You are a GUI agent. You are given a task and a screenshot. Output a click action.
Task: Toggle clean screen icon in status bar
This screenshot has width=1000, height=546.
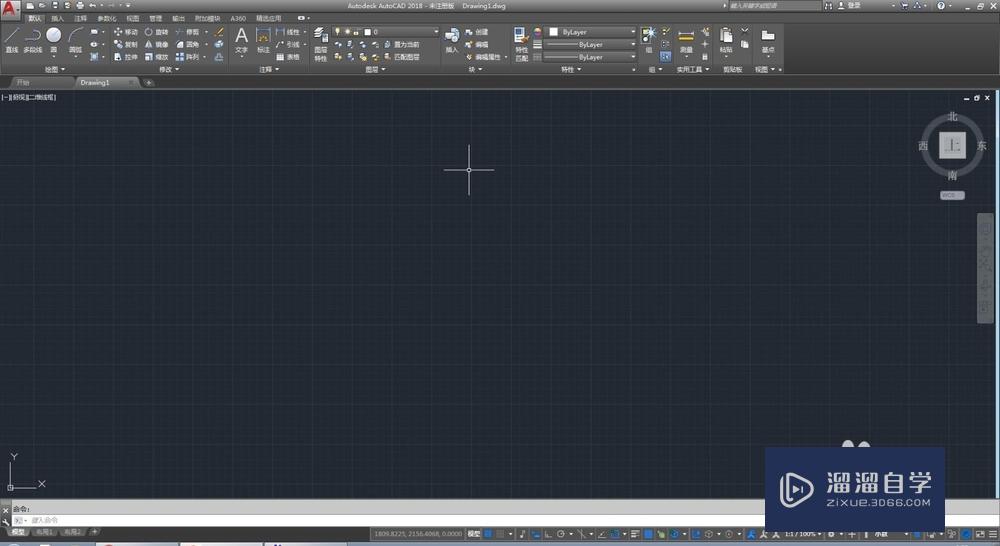point(980,534)
